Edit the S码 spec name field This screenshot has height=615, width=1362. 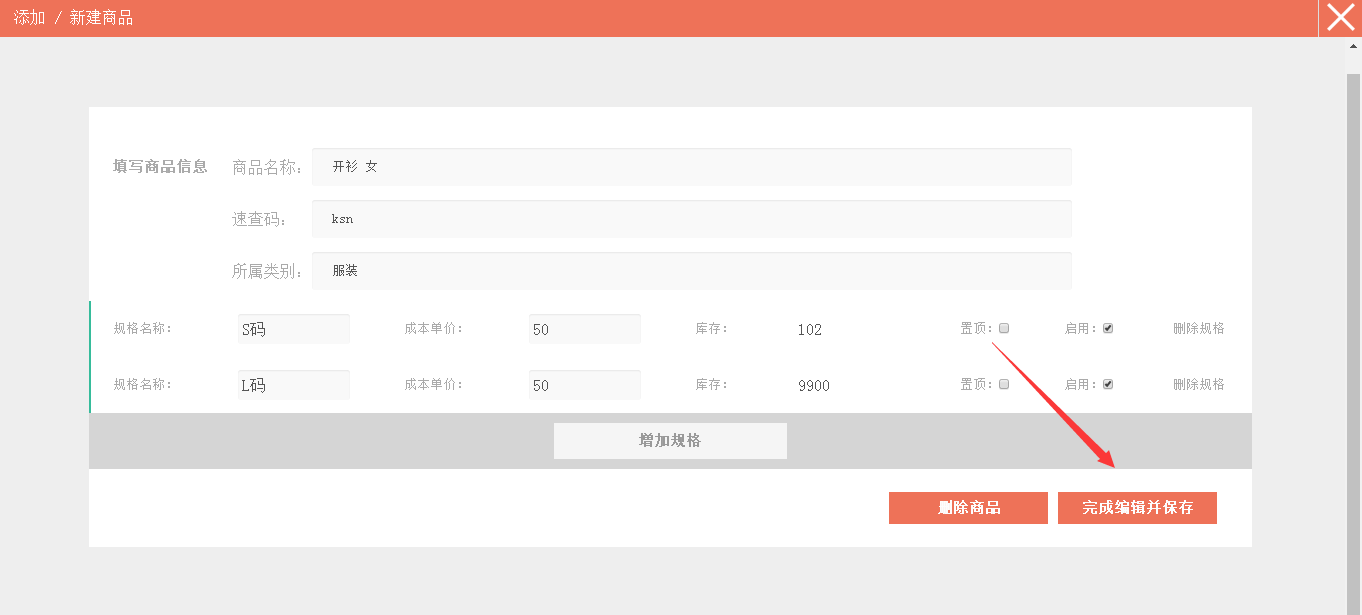[x=294, y=329]
